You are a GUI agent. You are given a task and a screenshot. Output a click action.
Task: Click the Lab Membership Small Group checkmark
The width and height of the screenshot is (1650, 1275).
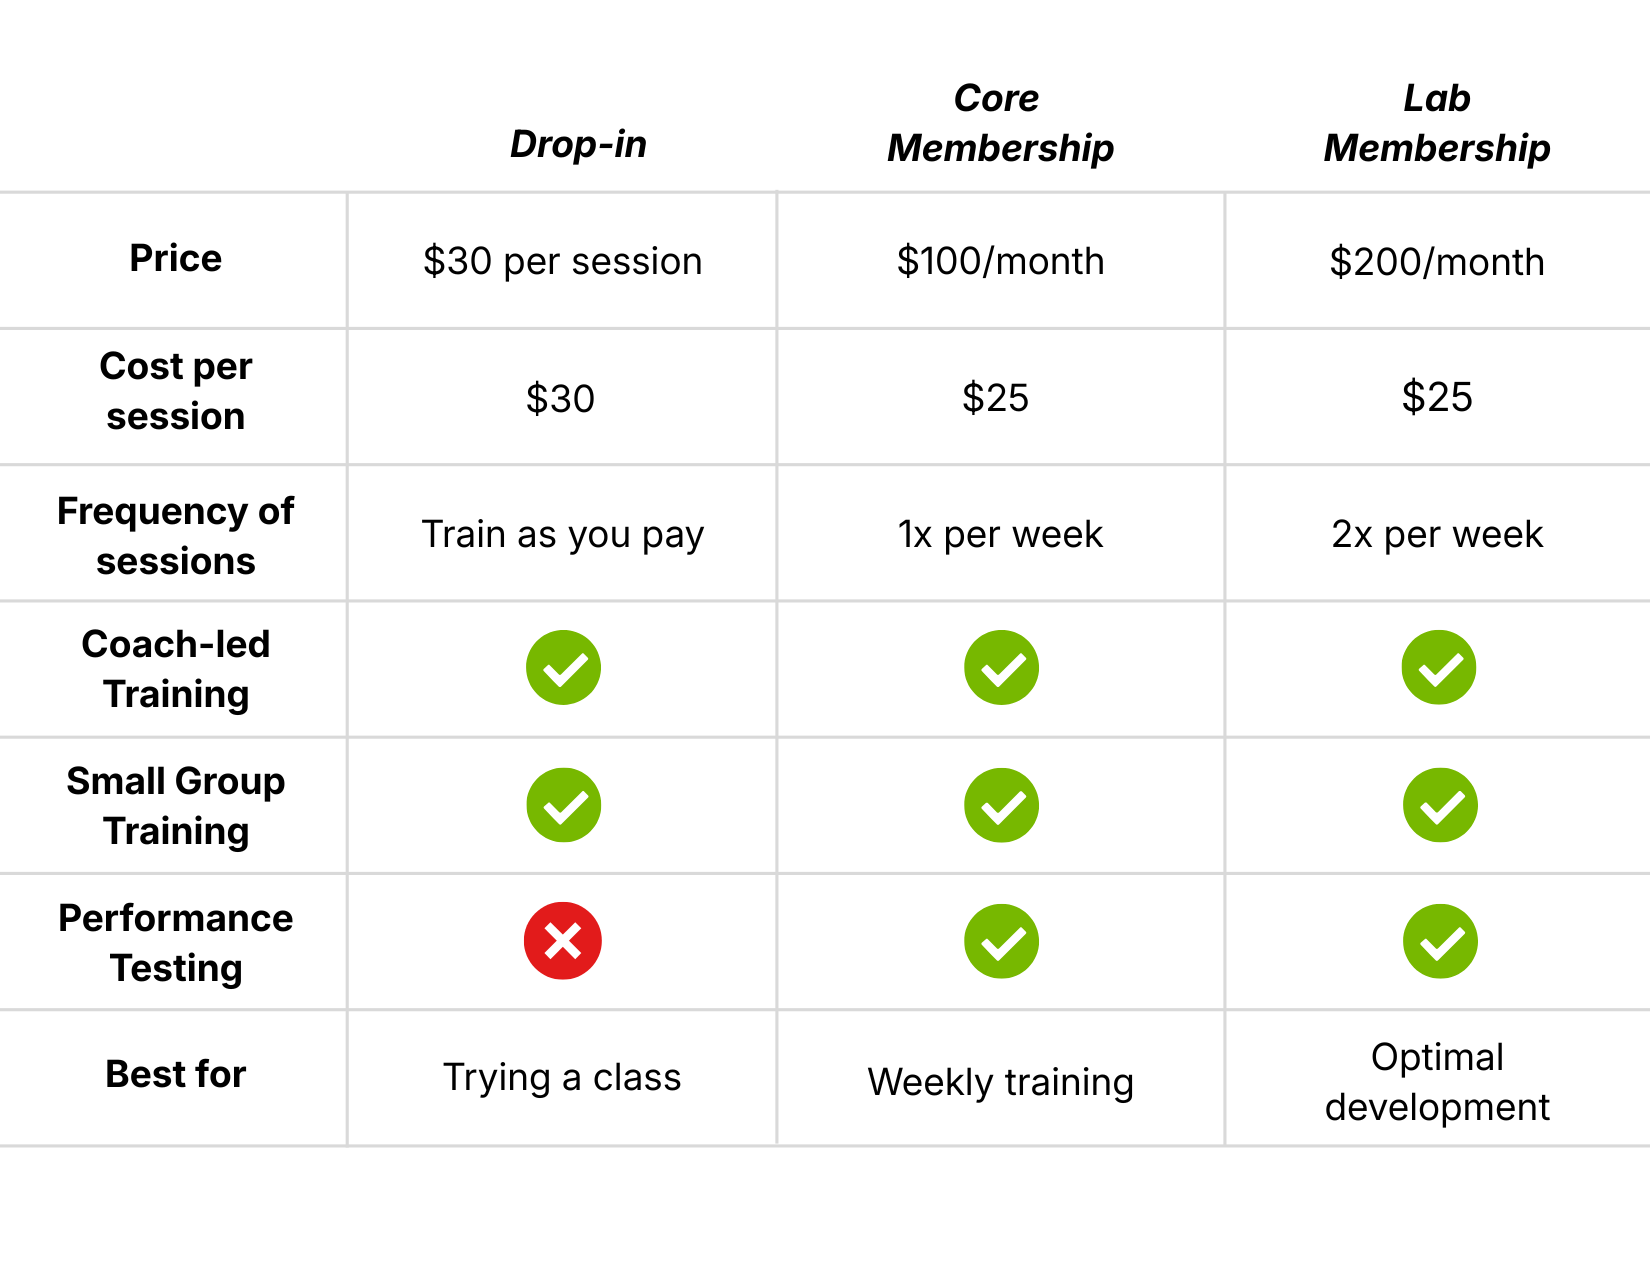pyautogui.click(x=1440, y=805)
